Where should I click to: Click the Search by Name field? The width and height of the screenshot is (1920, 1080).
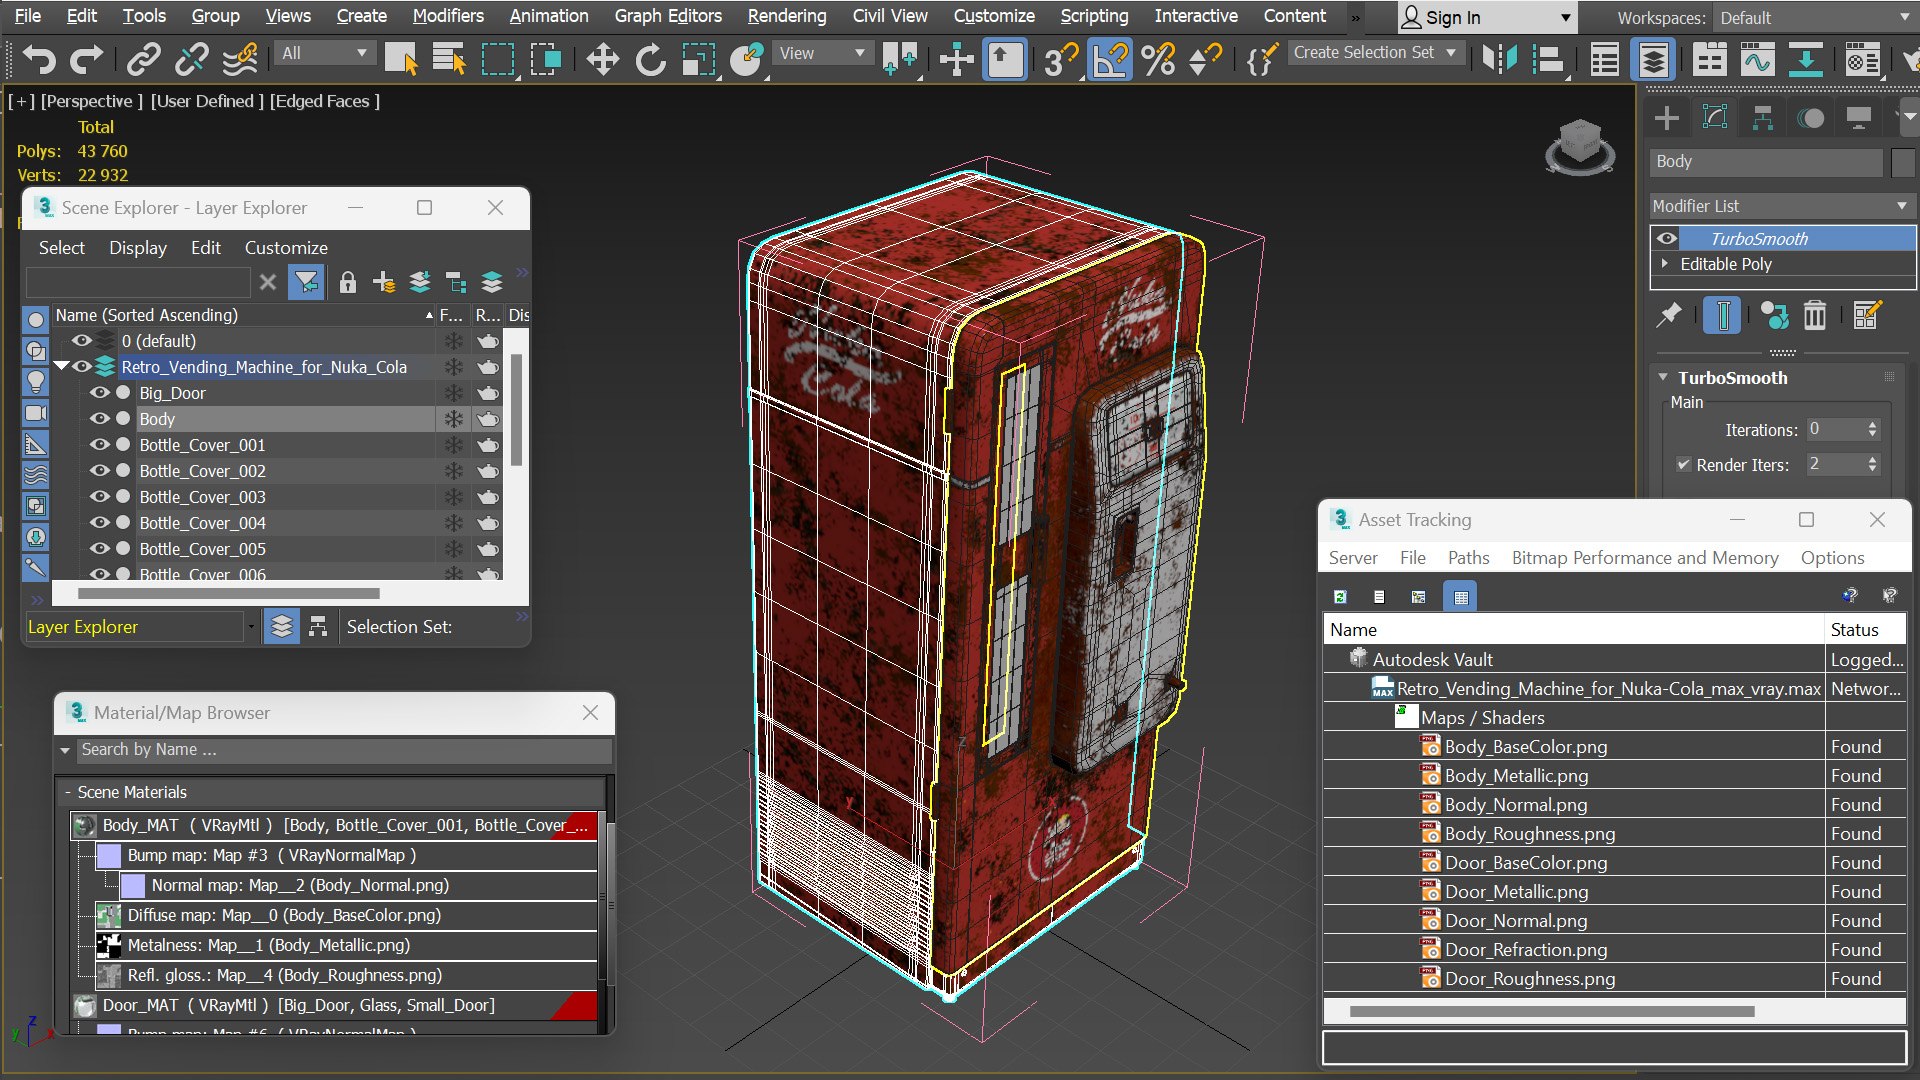point(345,750)
